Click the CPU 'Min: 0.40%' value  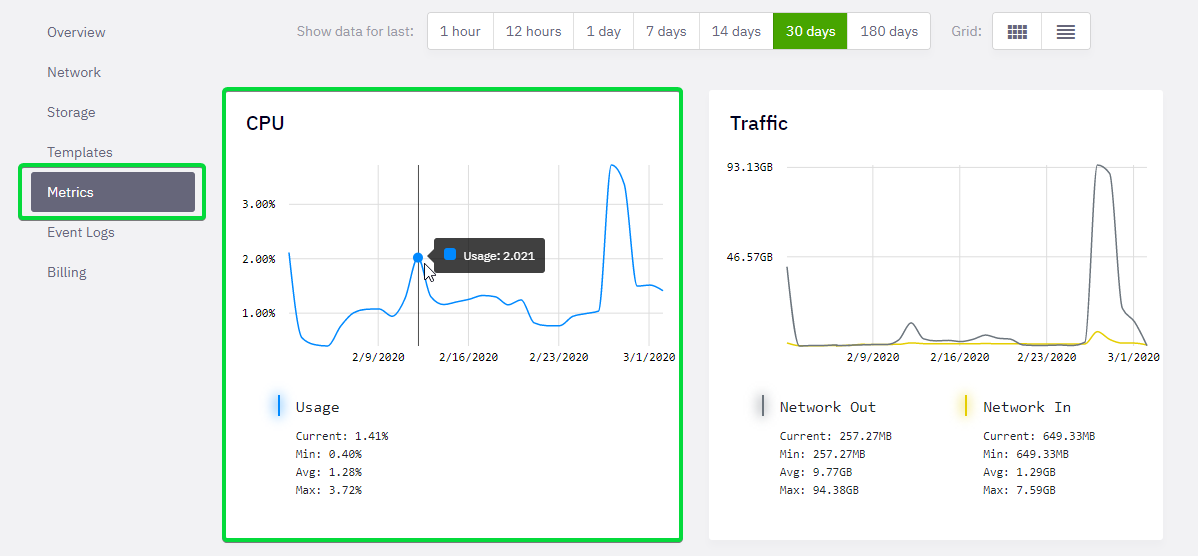329,454
